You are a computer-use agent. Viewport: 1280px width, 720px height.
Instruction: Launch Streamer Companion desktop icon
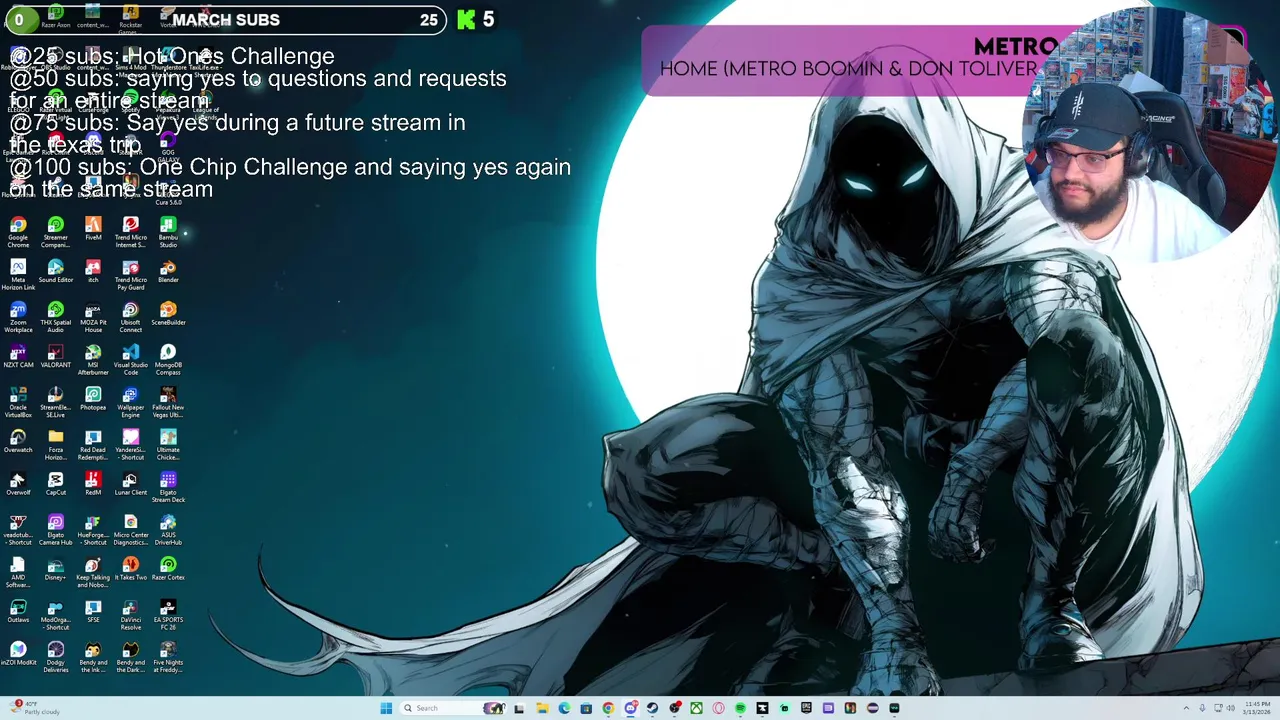click(x=55, y=232)
